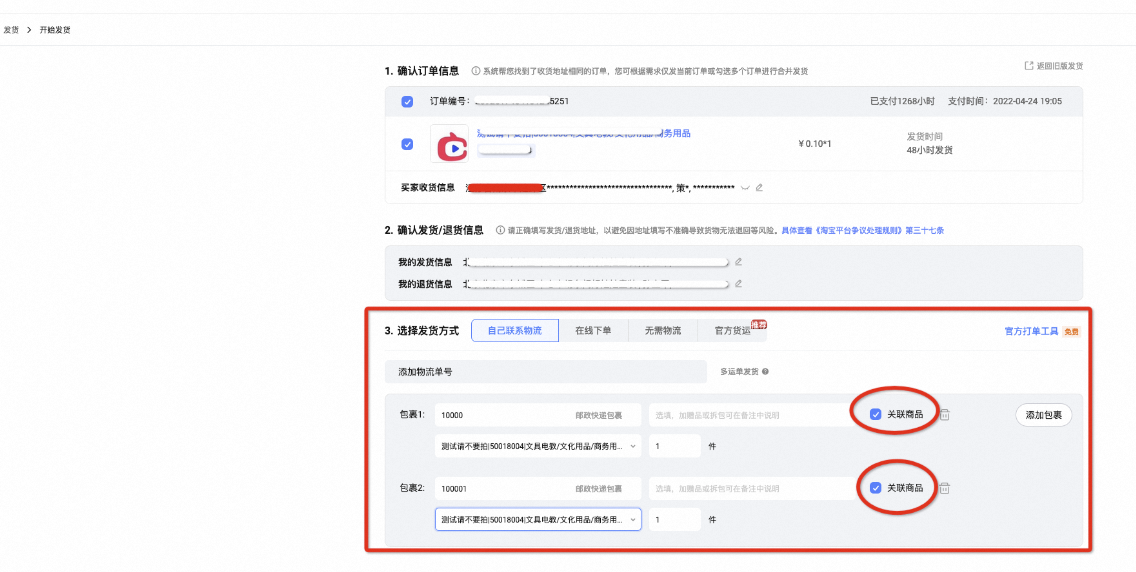Click 返回旧版发货 link
Image resolution: width=1136 pixels, height=572 pixels.
[x=1054, y=66]
